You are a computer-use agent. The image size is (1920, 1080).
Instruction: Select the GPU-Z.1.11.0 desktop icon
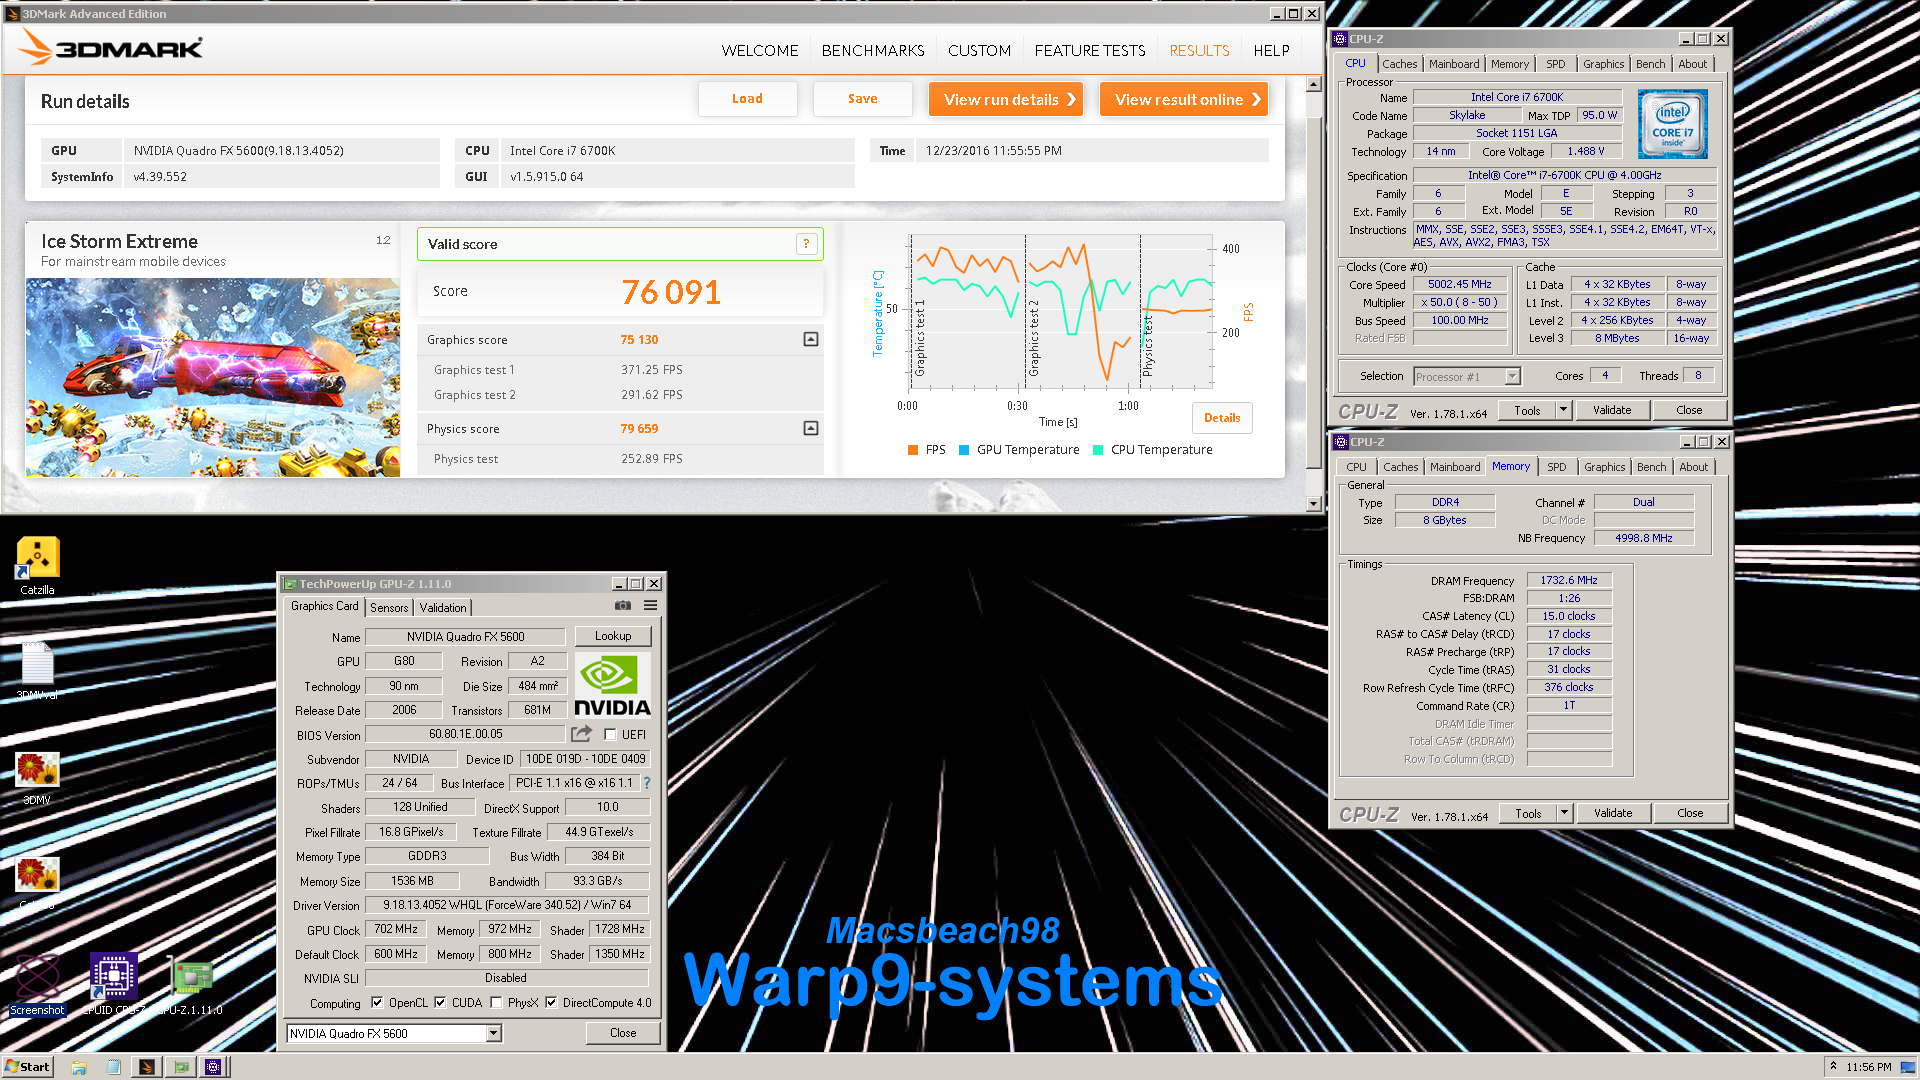pyautogui.click(x=190, y=985)
